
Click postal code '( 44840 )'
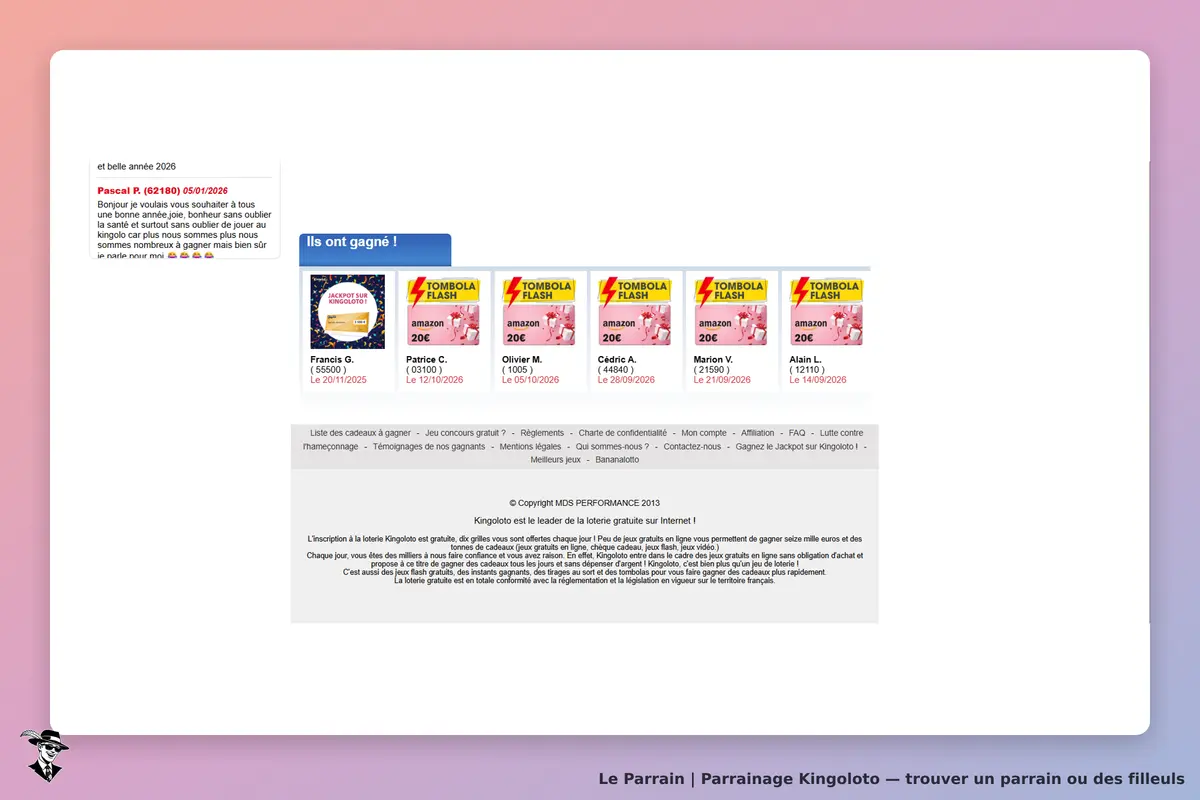[617, 370]
